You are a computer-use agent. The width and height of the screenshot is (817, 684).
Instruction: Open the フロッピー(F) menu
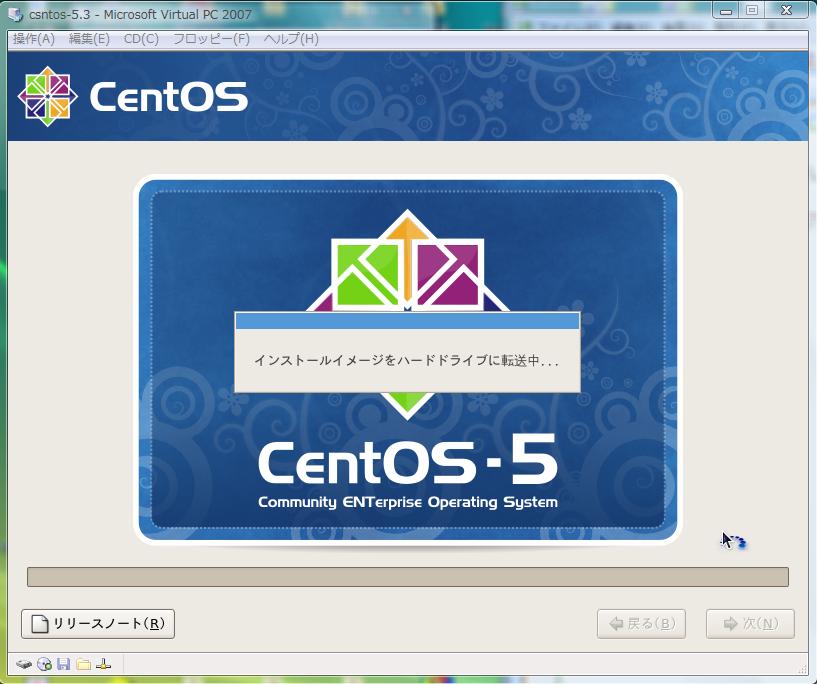(211, 39)
